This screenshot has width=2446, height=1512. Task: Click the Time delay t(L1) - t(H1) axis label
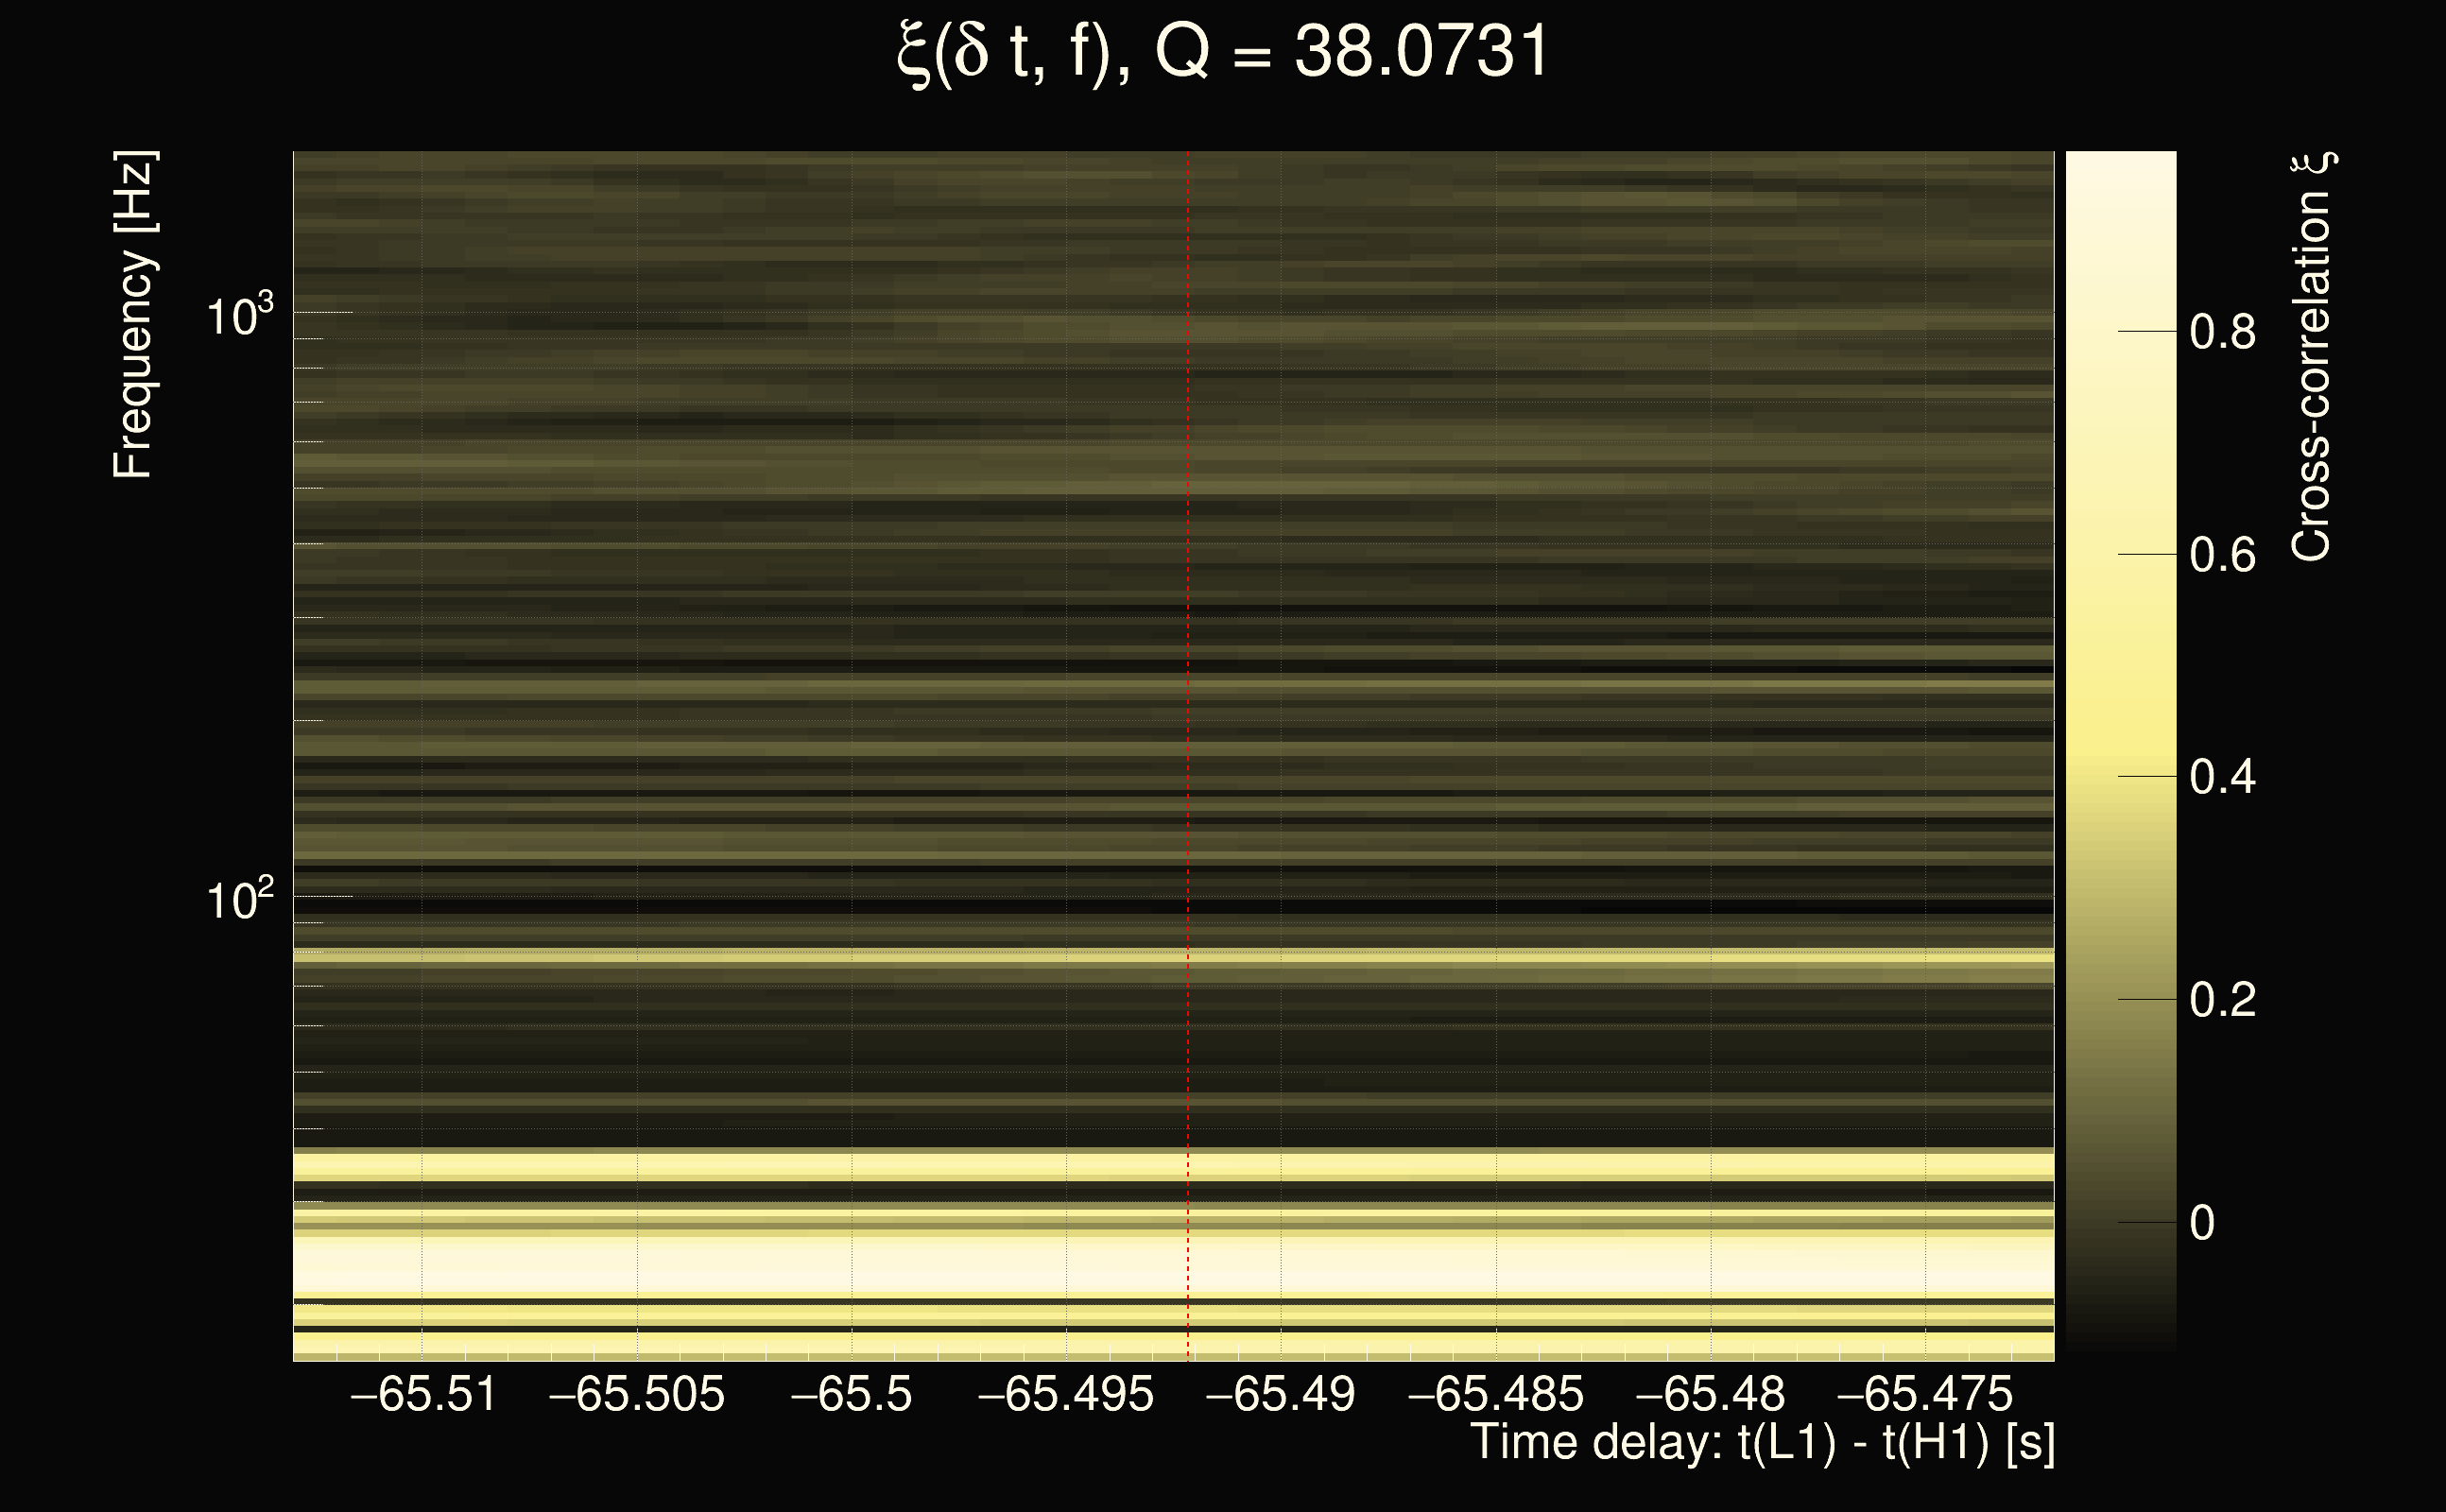(1762, 1443)
